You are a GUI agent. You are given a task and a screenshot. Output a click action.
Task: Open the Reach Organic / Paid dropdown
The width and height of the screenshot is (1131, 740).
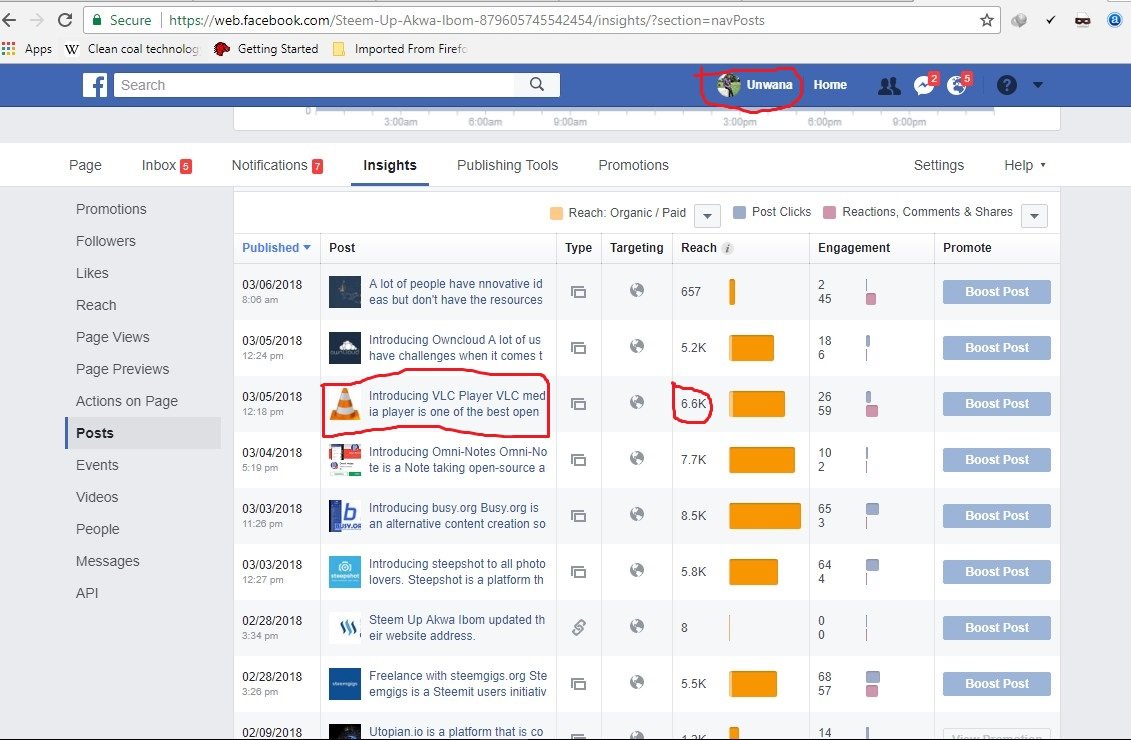coord(707,216)
